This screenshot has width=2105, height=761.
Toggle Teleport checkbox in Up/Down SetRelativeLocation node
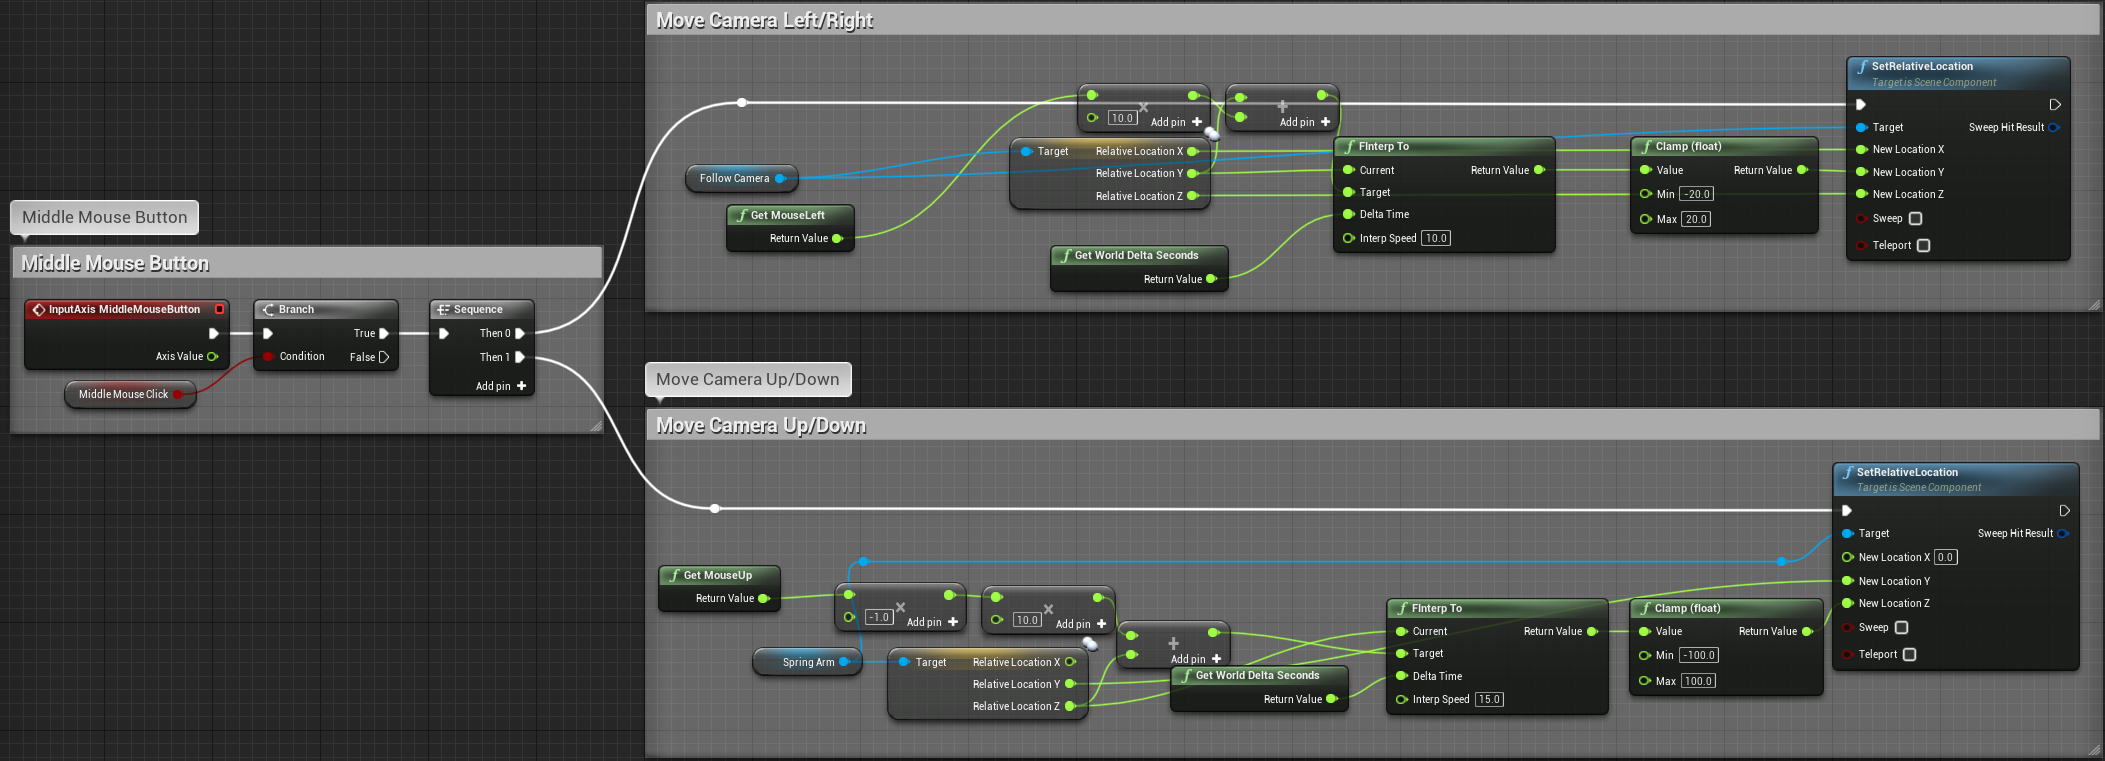click(1909, 655)
